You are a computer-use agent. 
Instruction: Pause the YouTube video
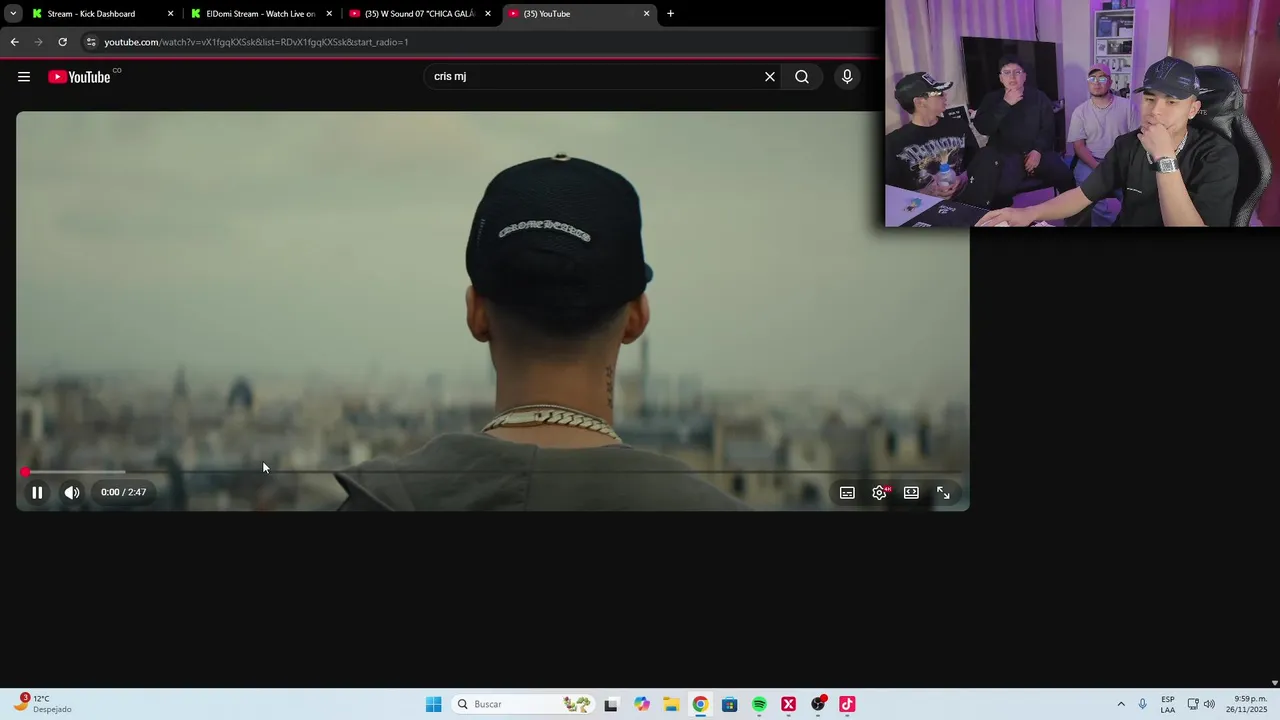[37, 492]
